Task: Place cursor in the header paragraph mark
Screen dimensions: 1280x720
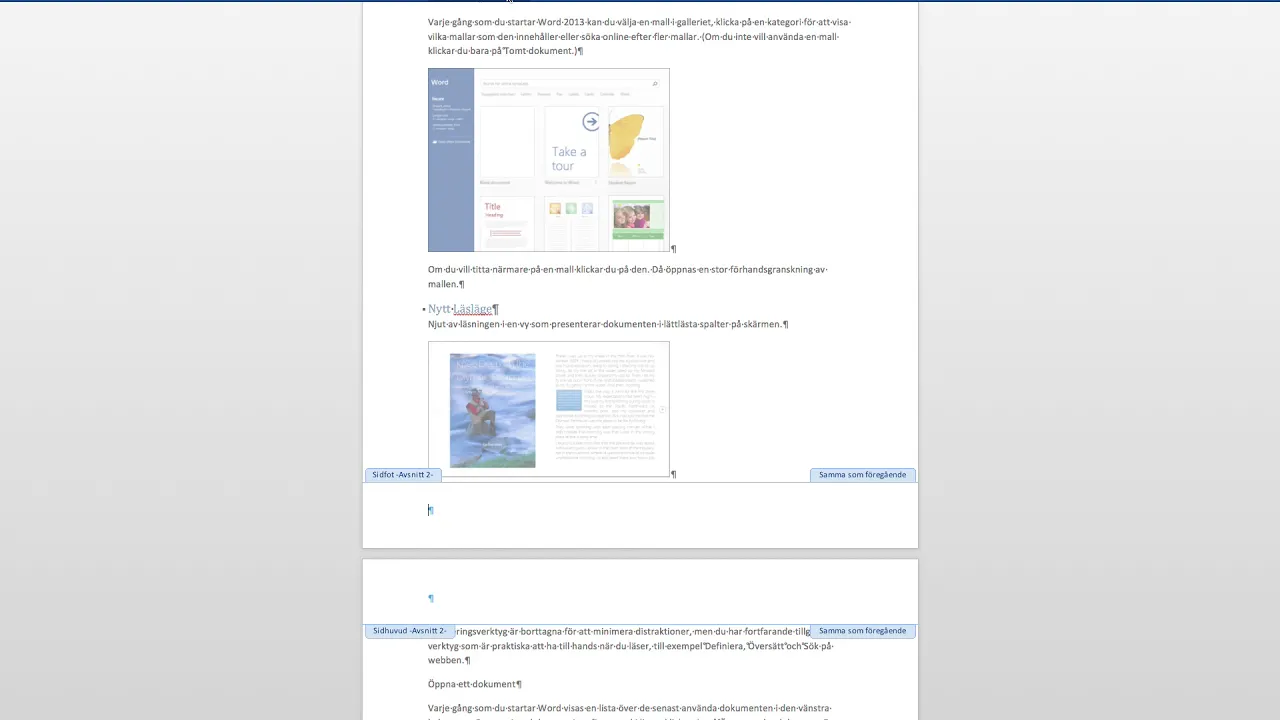Action: click(431, 598)
